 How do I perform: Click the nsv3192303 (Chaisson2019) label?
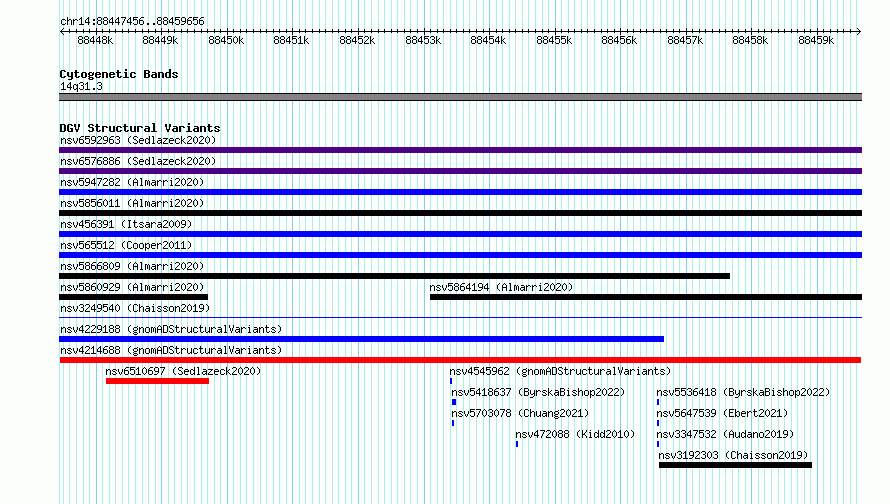click(x=733, y=455)
